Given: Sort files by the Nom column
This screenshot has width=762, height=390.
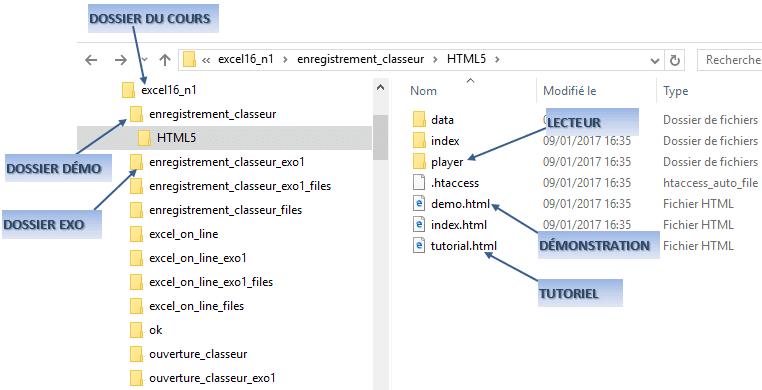Looking at the screenshot, I should (x=423, y=91).
